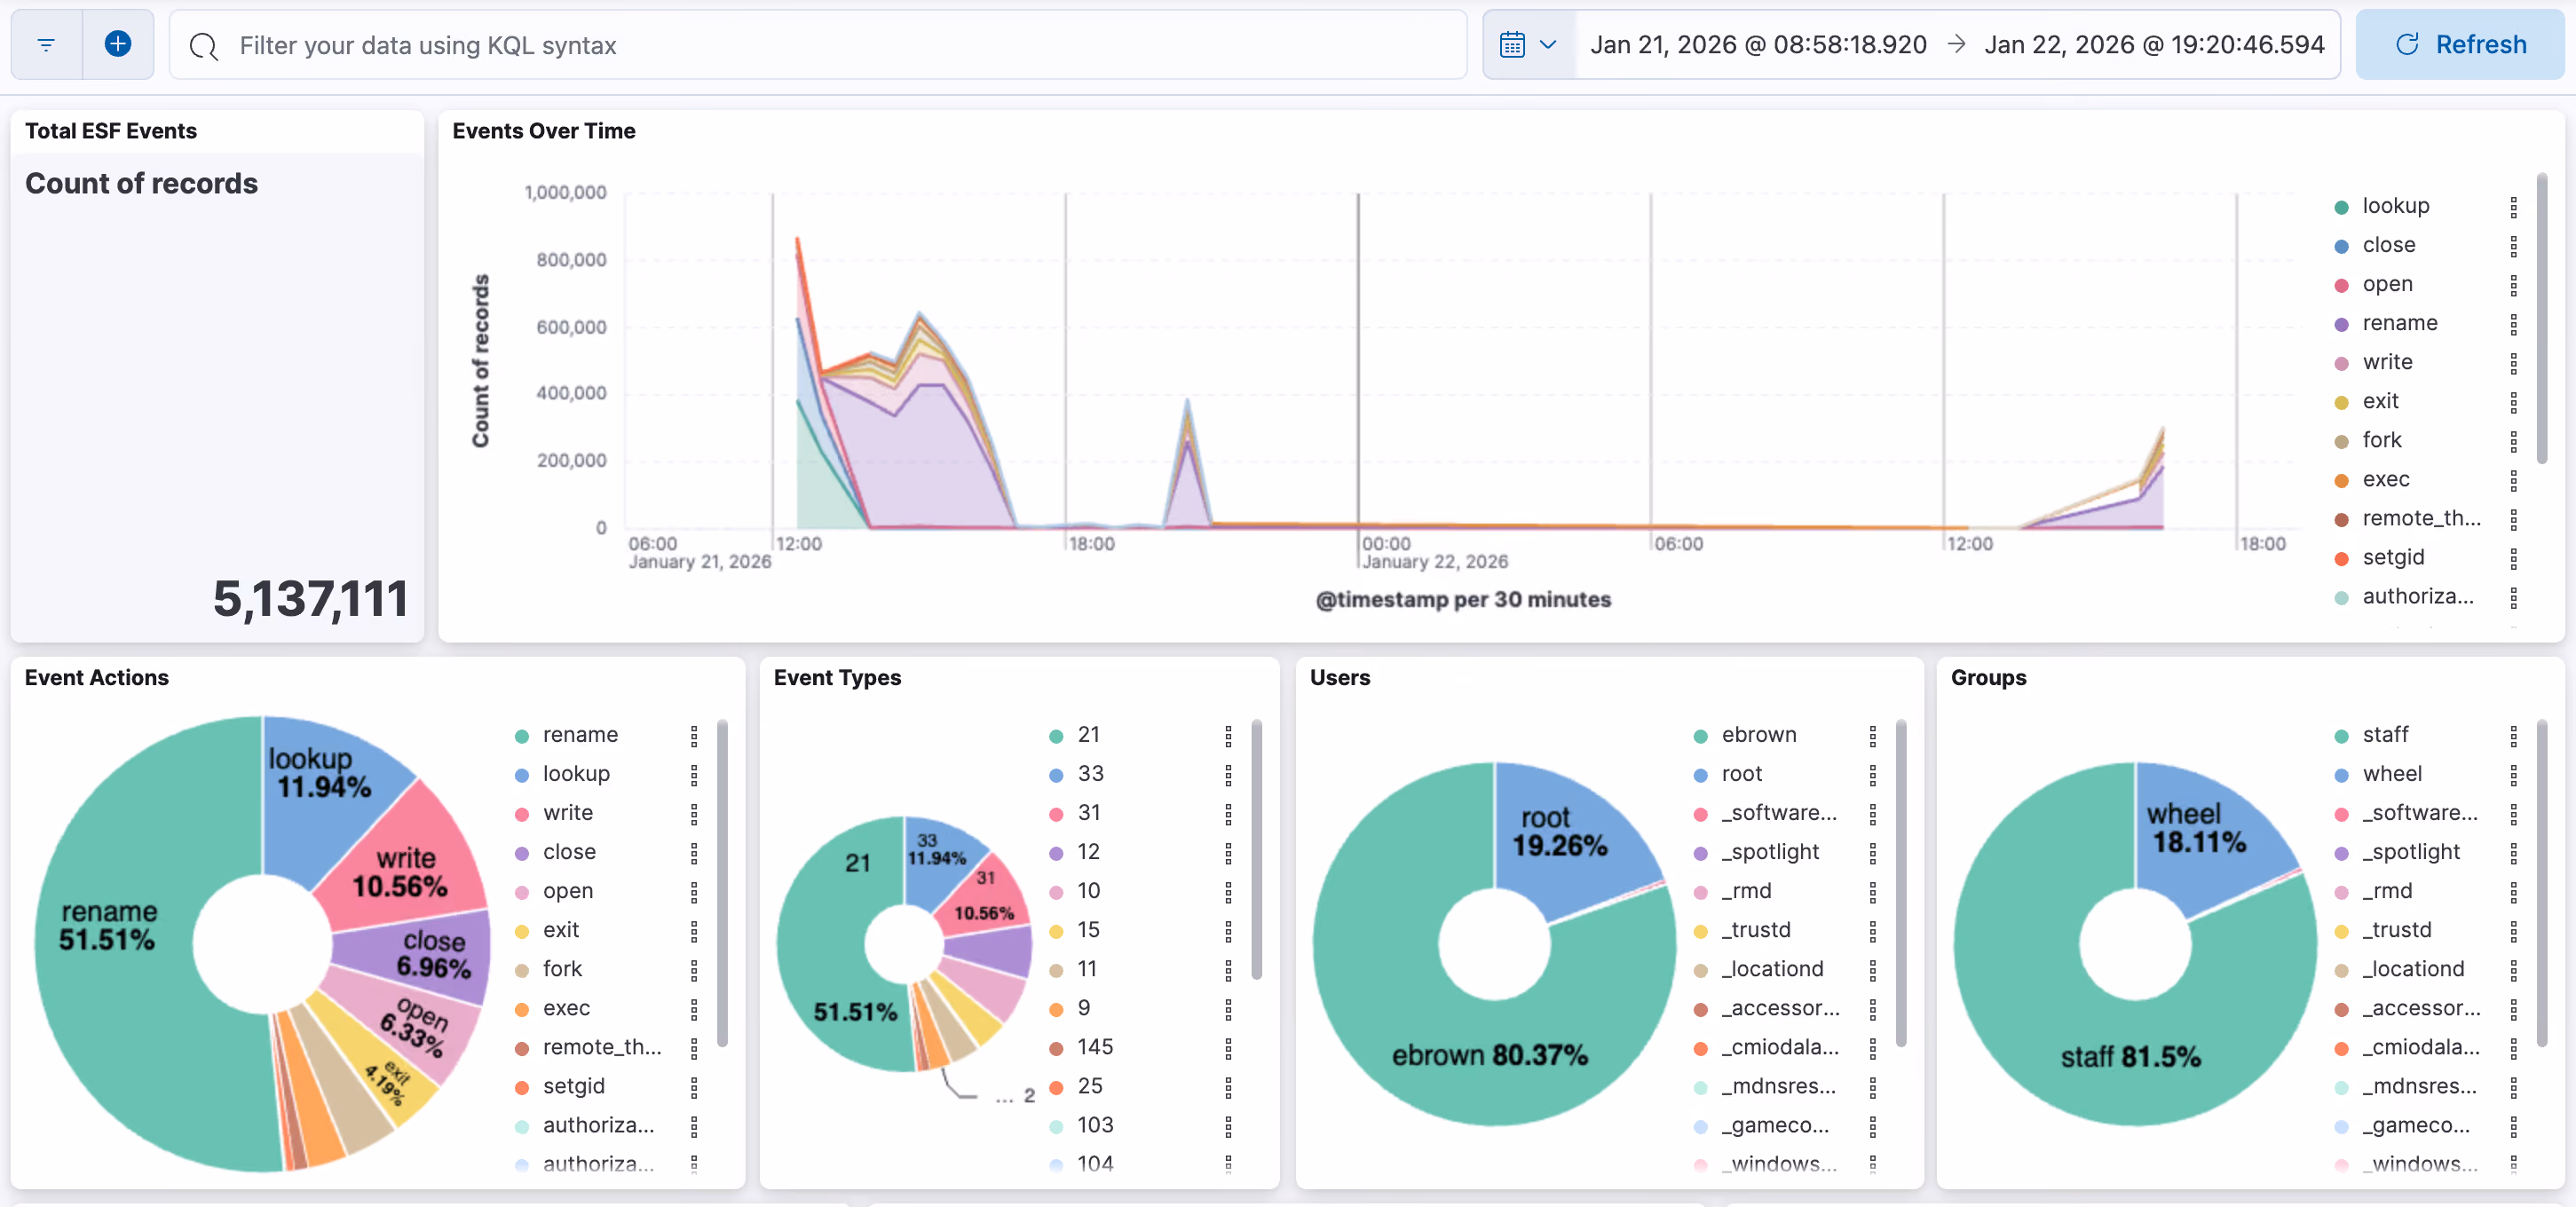Toggle the staff group legend entry
The width and height of the screenshot is (2576, 1207).
(x=2385, y=735)
